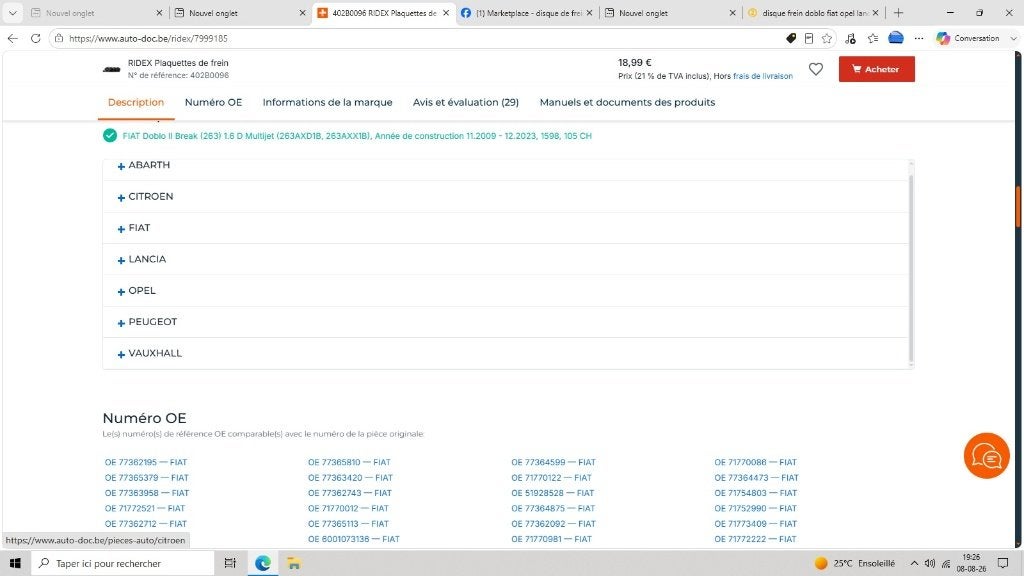
Task: Expand the PEUGEOT brand row
Action: (505, 322)
